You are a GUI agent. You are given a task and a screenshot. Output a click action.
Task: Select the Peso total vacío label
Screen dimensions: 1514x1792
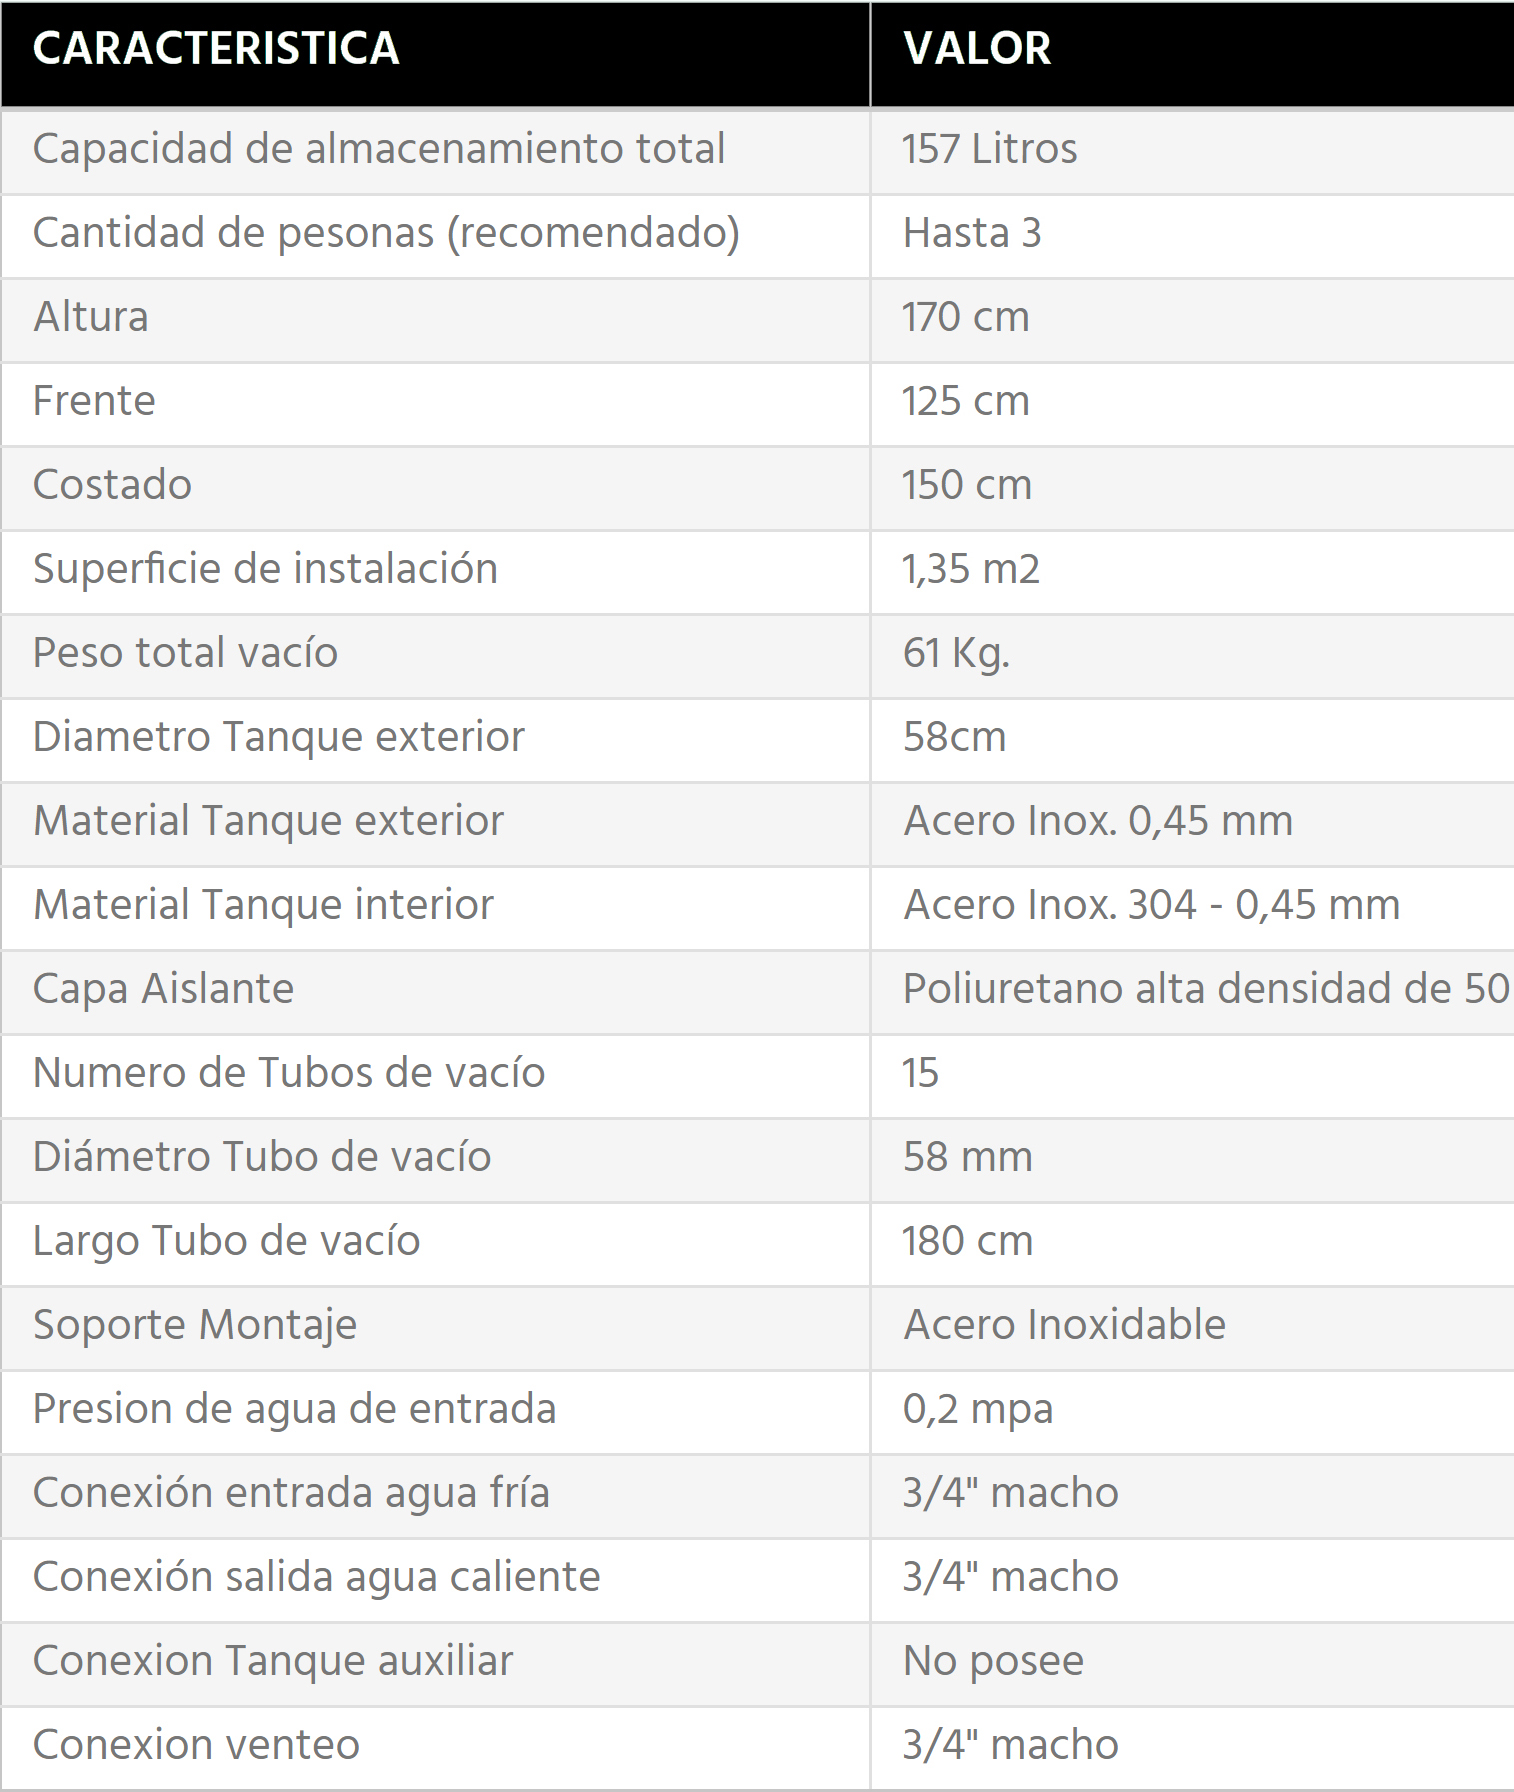pyautogui.click(x=185, y=653)
